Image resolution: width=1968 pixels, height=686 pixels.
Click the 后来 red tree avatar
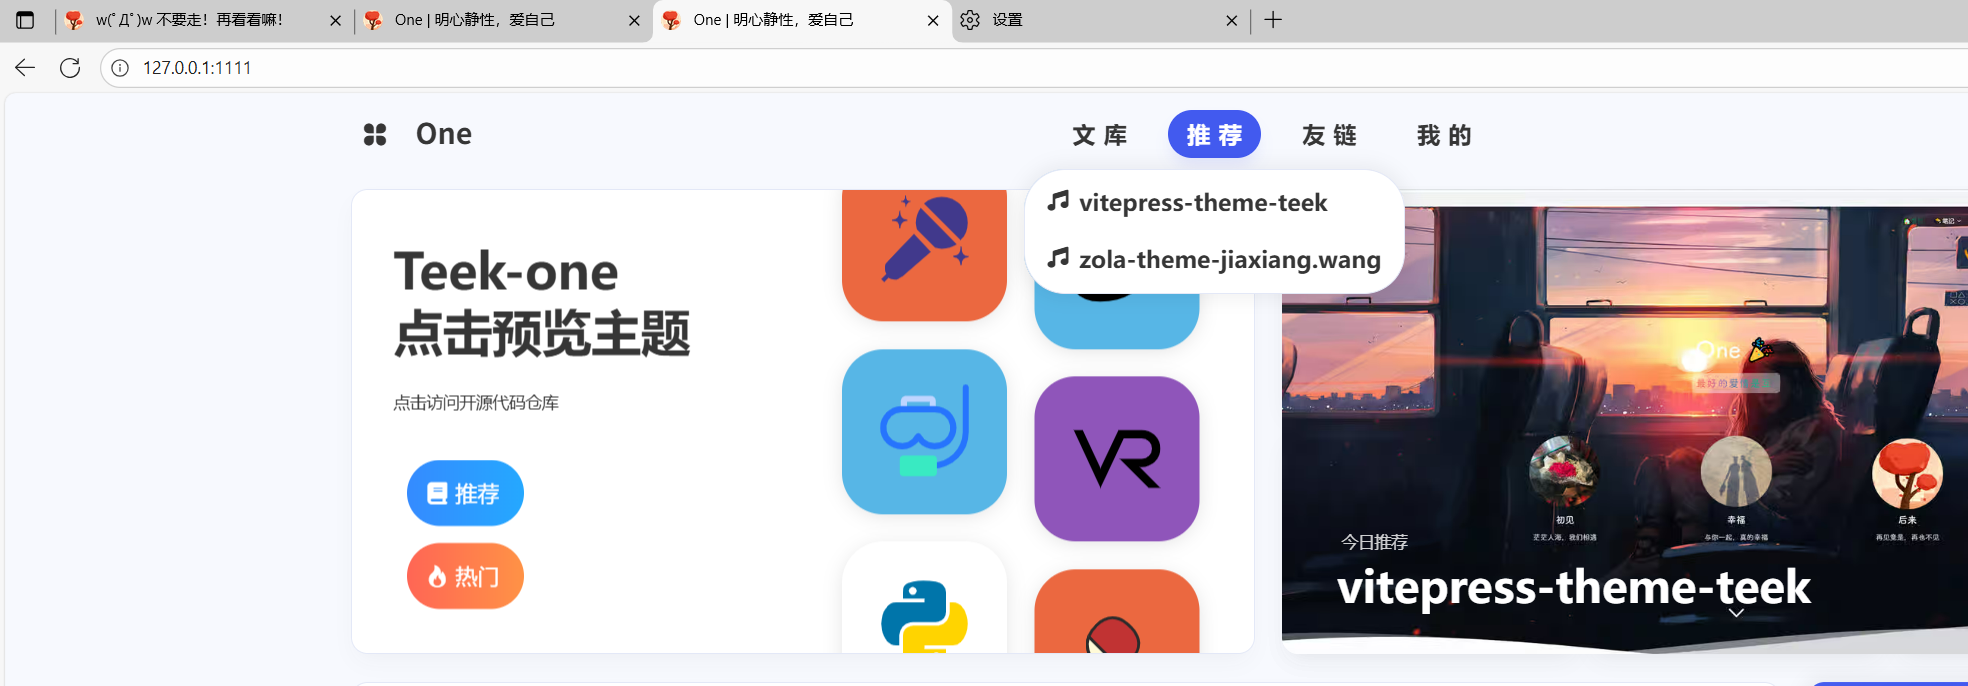pos(1907,473)
